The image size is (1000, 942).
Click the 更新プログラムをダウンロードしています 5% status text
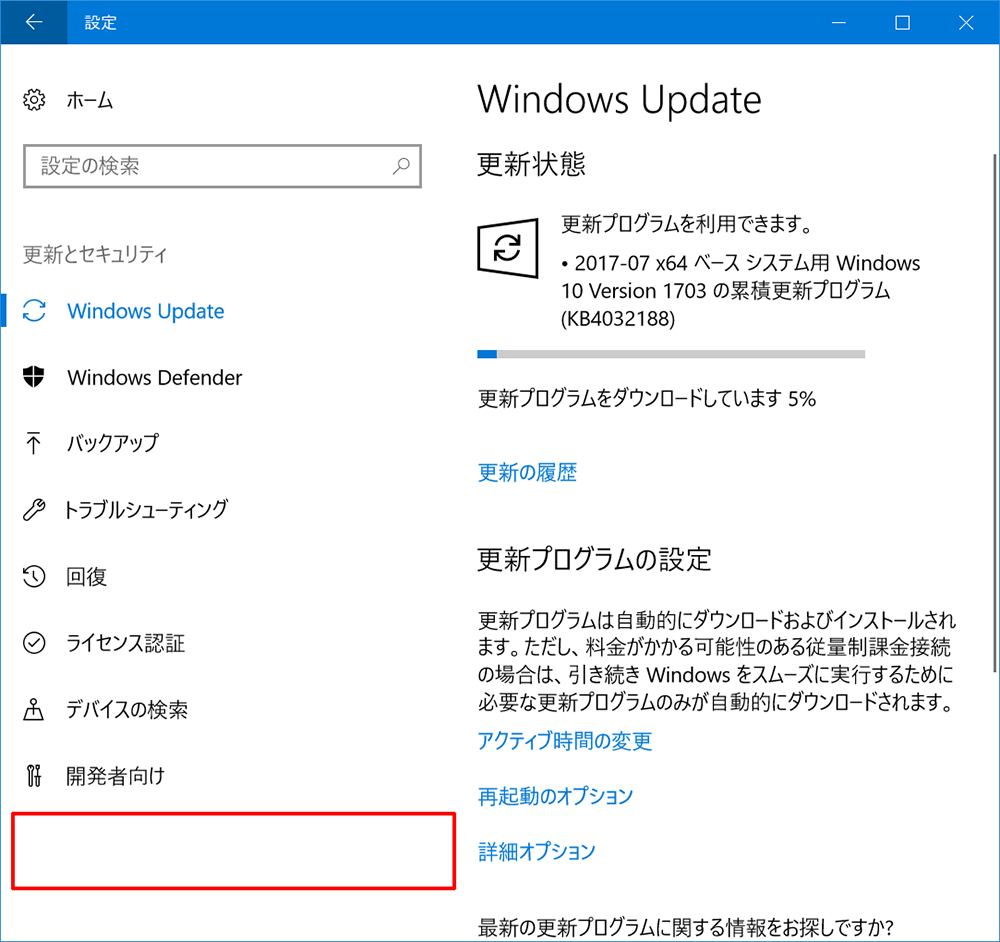(647, 399)
